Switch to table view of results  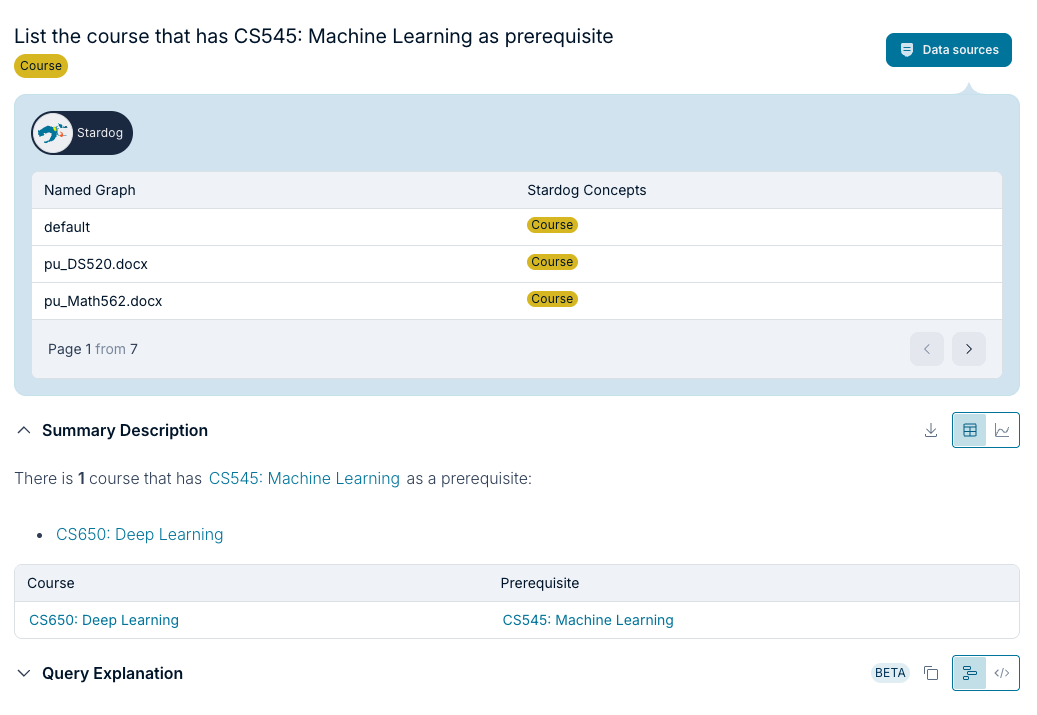tap(969, 430)
